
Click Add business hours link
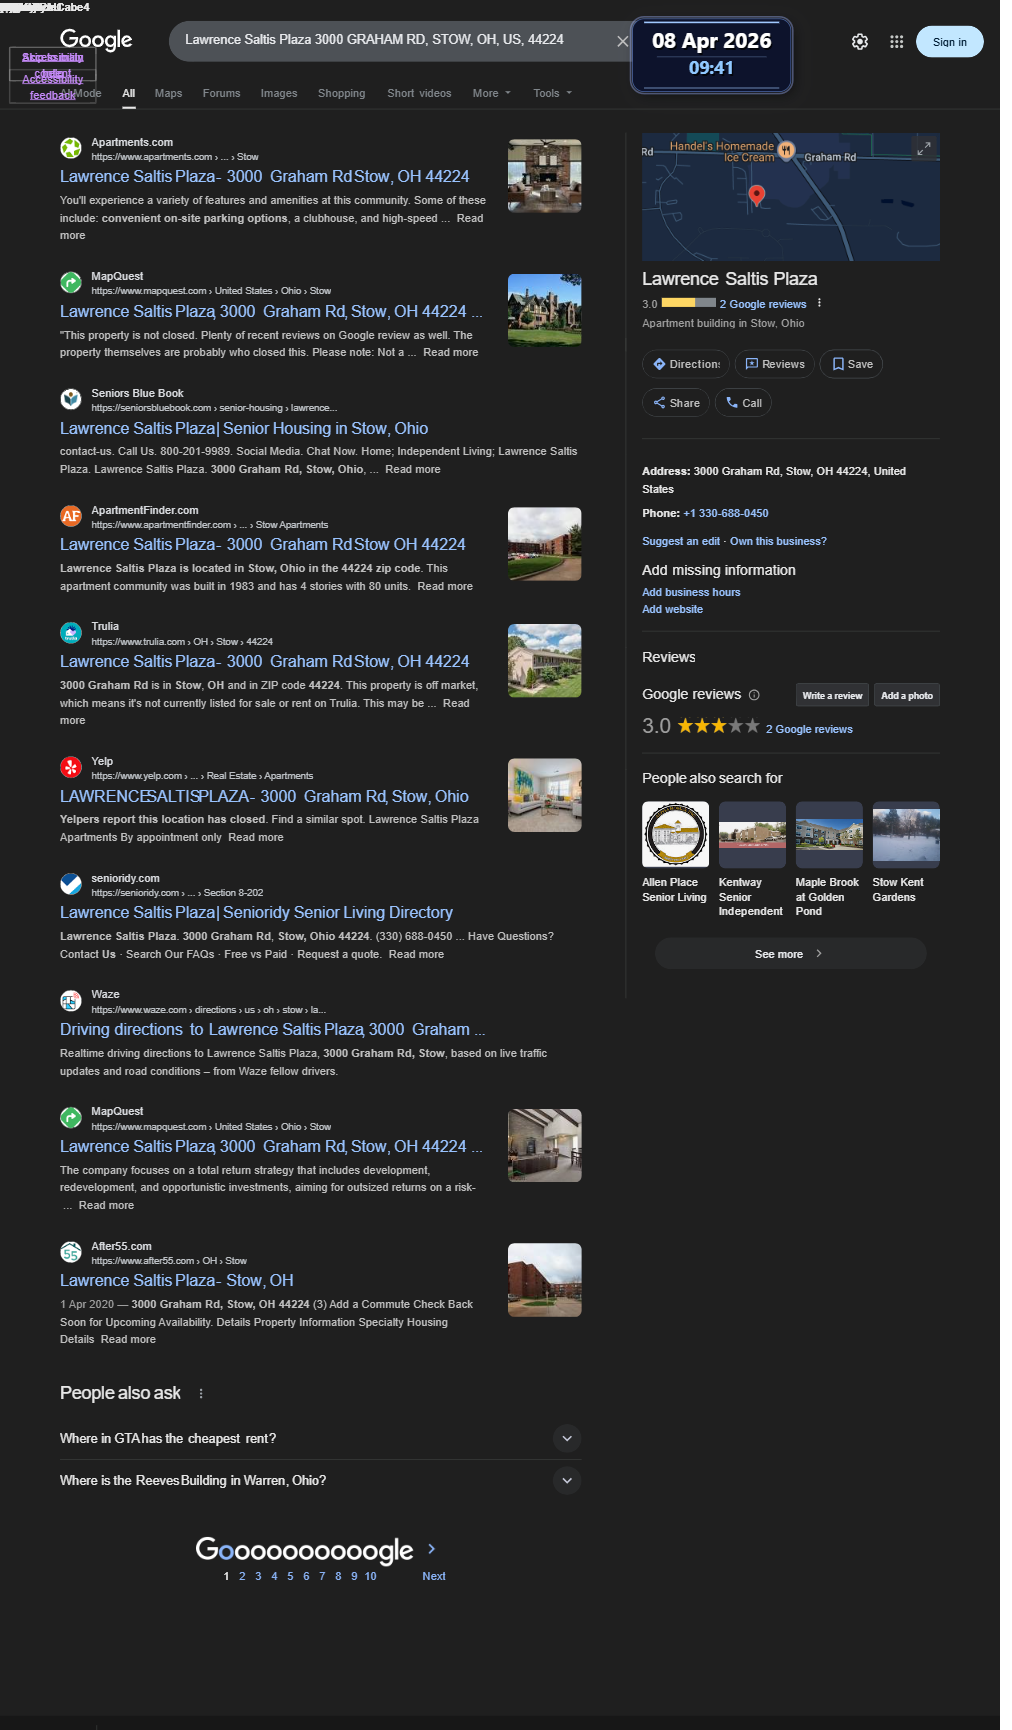(691, 592)
